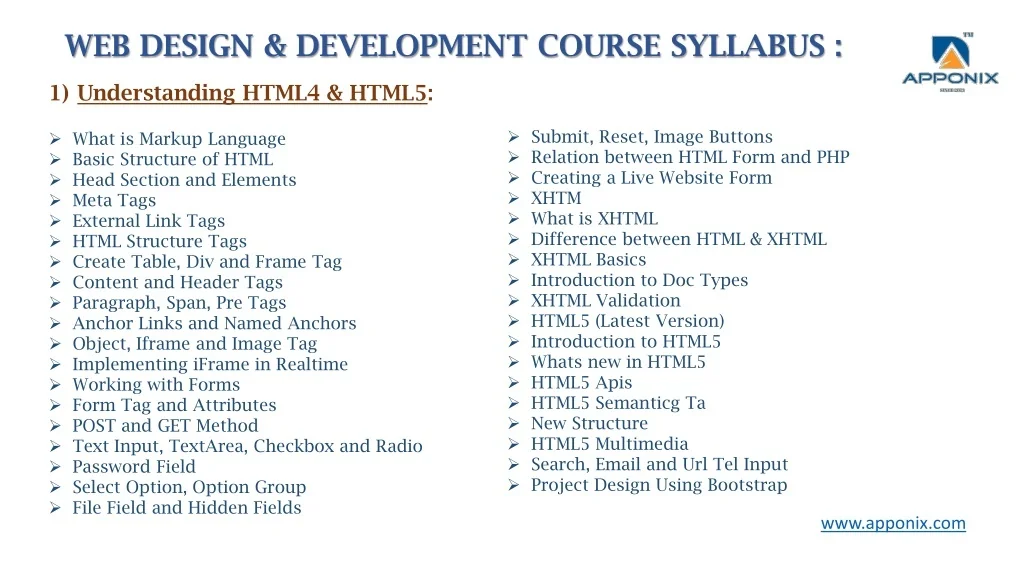Click Search, Email and Url Tel Input
The width and height of the screenshot is (1024, 576).
click(659, 464)
